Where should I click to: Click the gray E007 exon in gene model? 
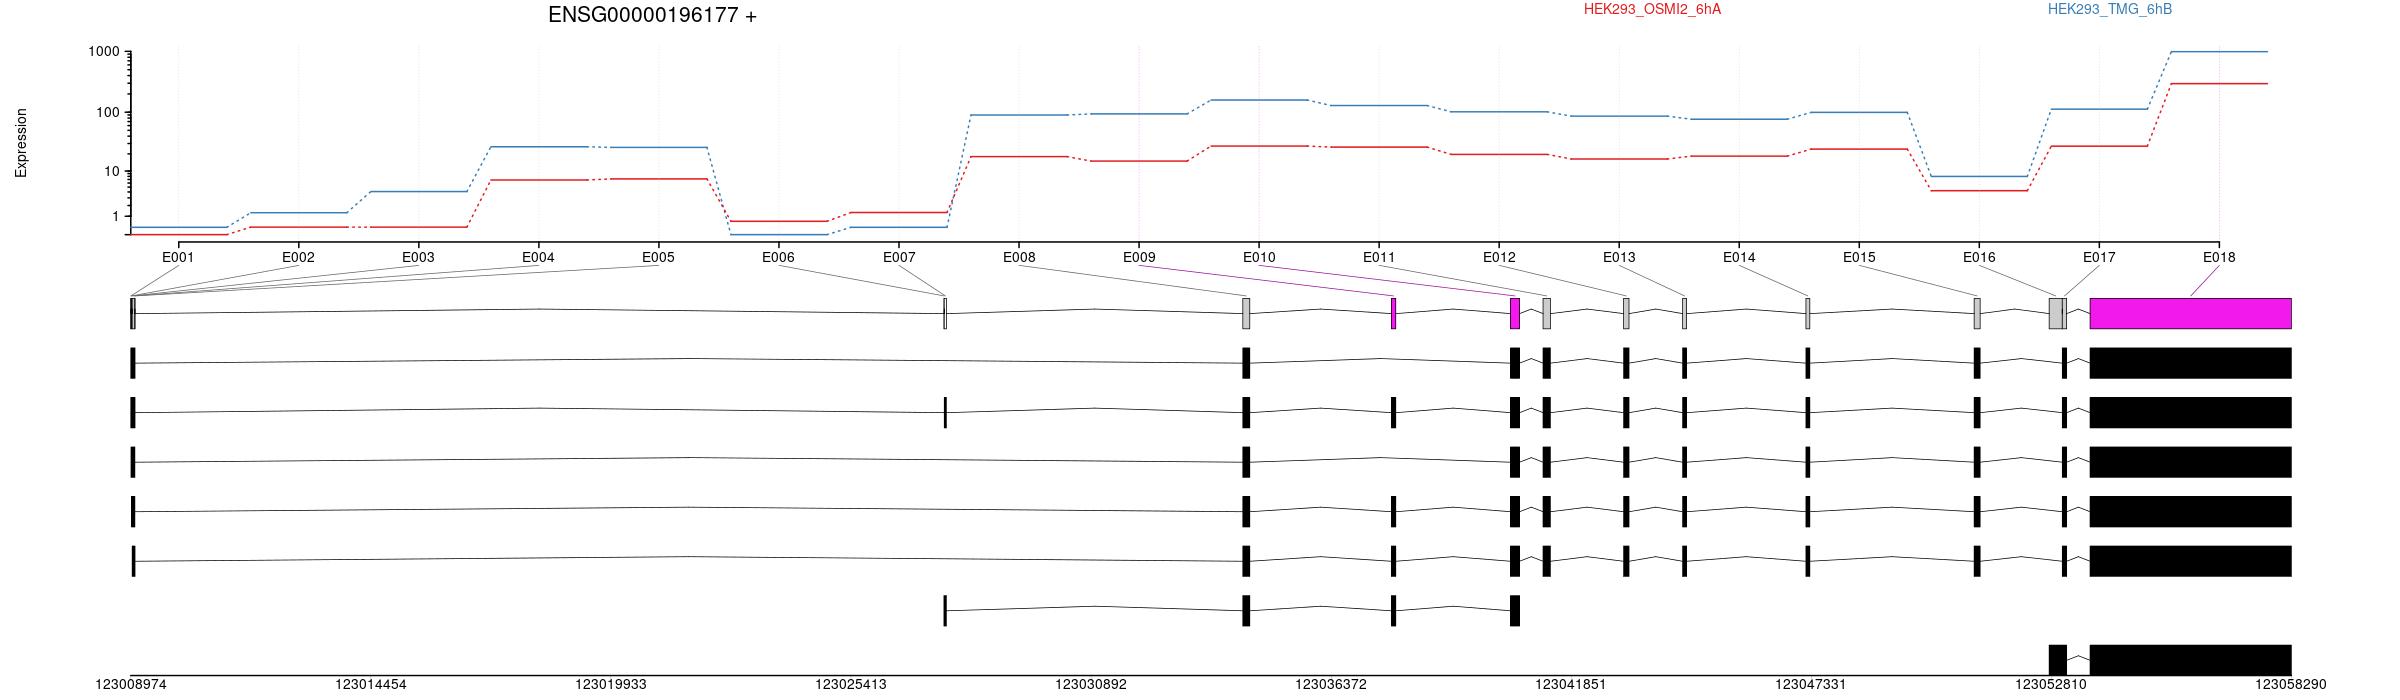(x=945, y=313)
